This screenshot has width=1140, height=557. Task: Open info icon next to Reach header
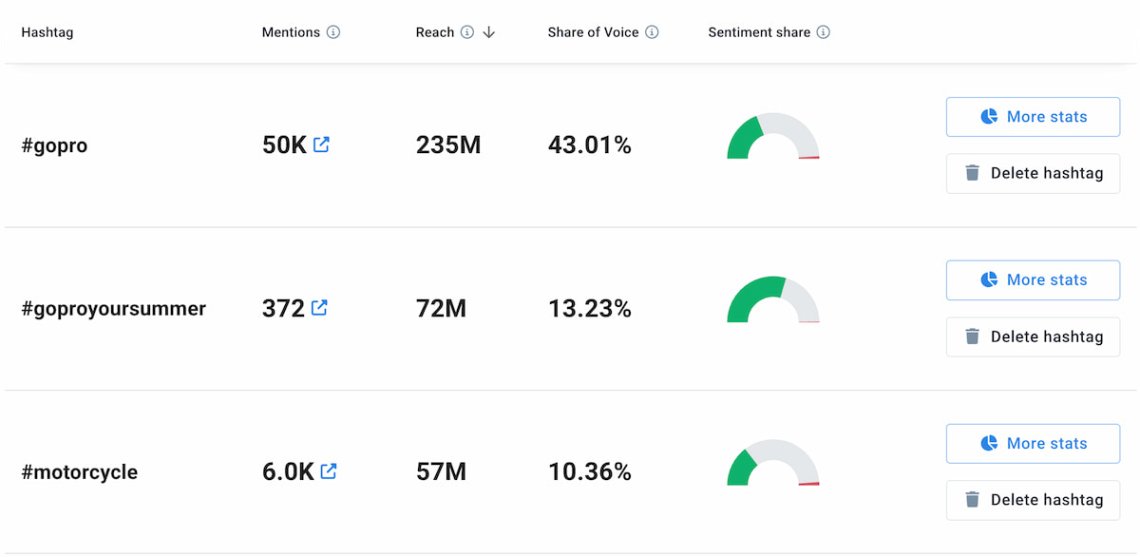(467, 32)
